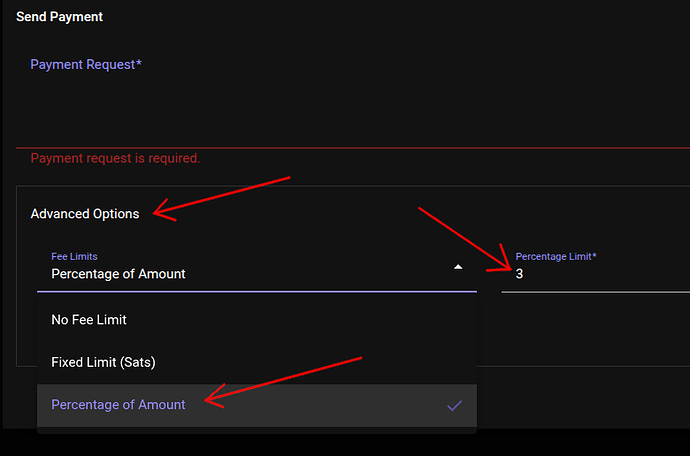This screenshot has width=690, height=456.
Task: Select the No Fee Limit option
Action: 89,320
